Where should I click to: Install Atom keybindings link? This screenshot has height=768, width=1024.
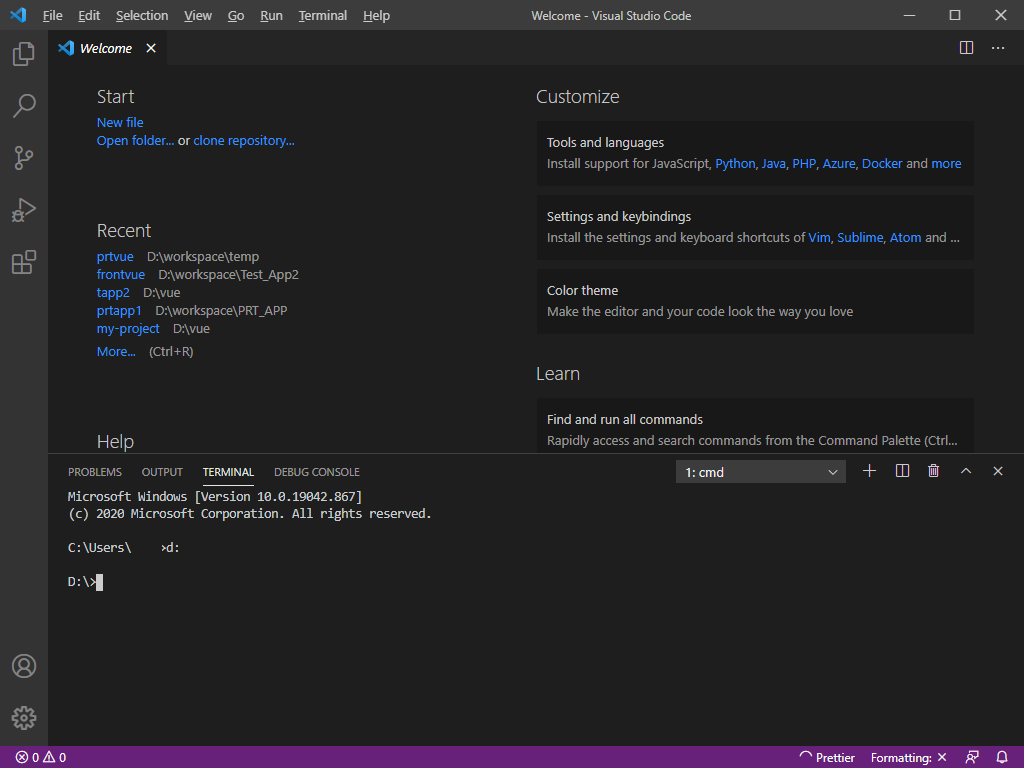[905, 237]
